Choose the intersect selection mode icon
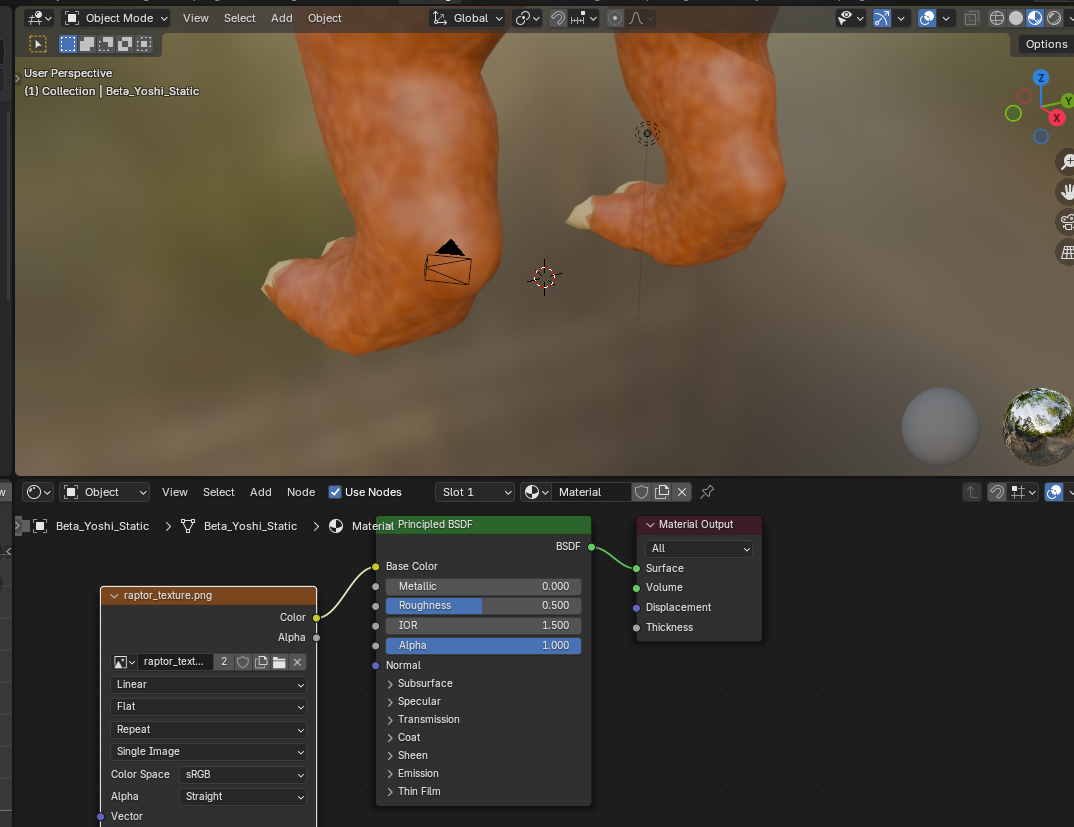This screenshot has height=827, width=1074. click(x=144, y=45)
